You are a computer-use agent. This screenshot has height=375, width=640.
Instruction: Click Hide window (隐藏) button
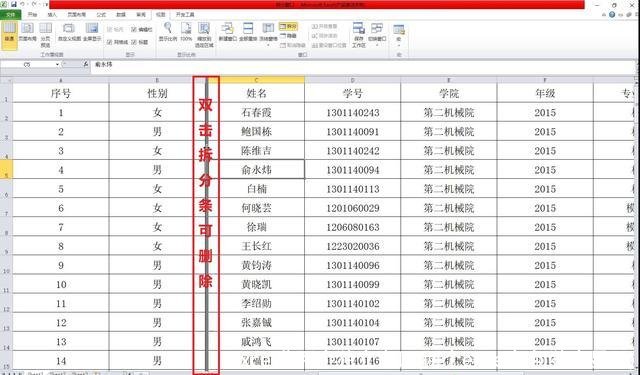[x=288, y=36]
